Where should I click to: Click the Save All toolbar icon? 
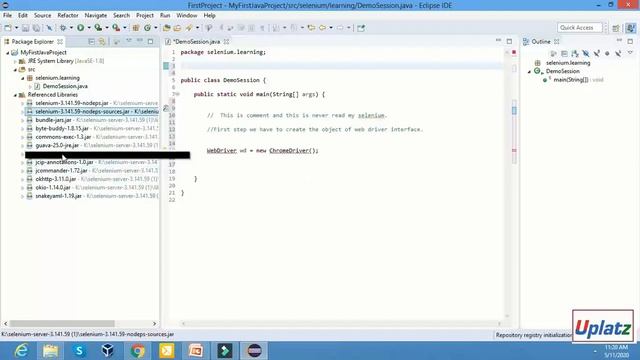click(36, 28)
